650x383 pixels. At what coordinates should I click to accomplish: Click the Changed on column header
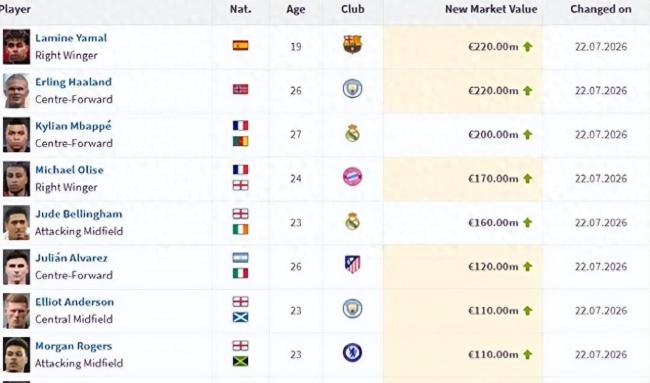point(601,9)
